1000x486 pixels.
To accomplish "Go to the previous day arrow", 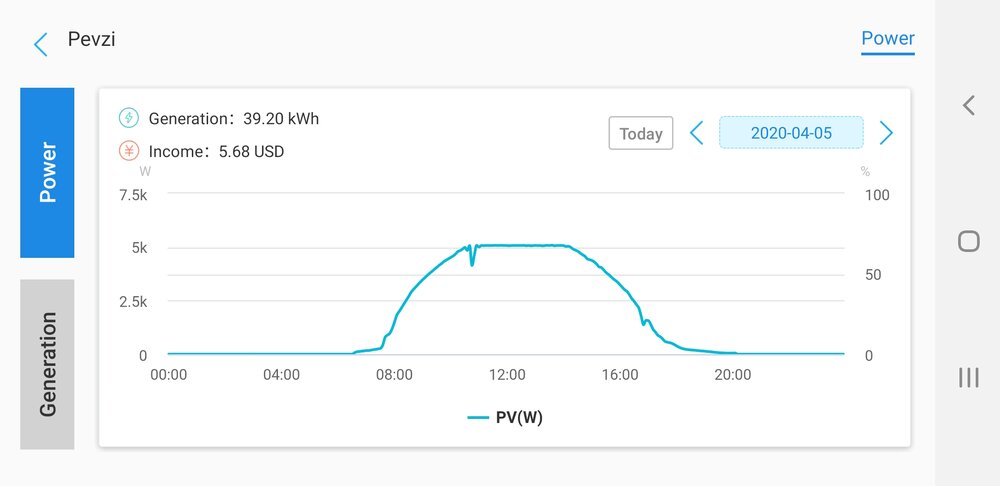I will pyautogui.click(x=697, y=133).
